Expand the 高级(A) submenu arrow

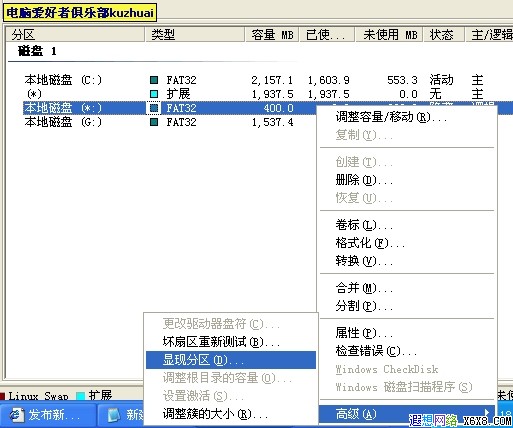[486, 413]
